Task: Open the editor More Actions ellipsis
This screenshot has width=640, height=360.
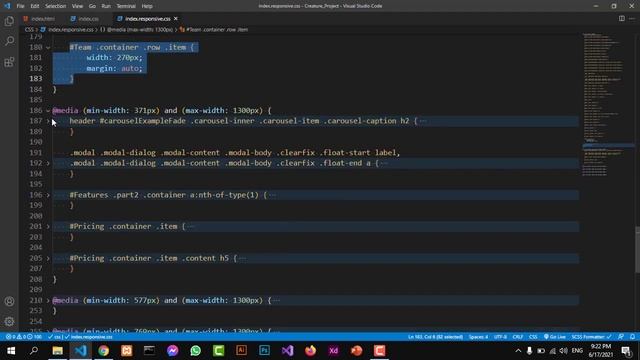Action: tap(632, 18)
